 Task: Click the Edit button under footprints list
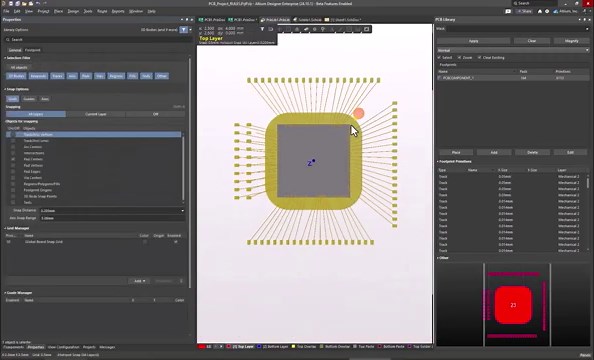pyautogui.click(x=570, y=152)
